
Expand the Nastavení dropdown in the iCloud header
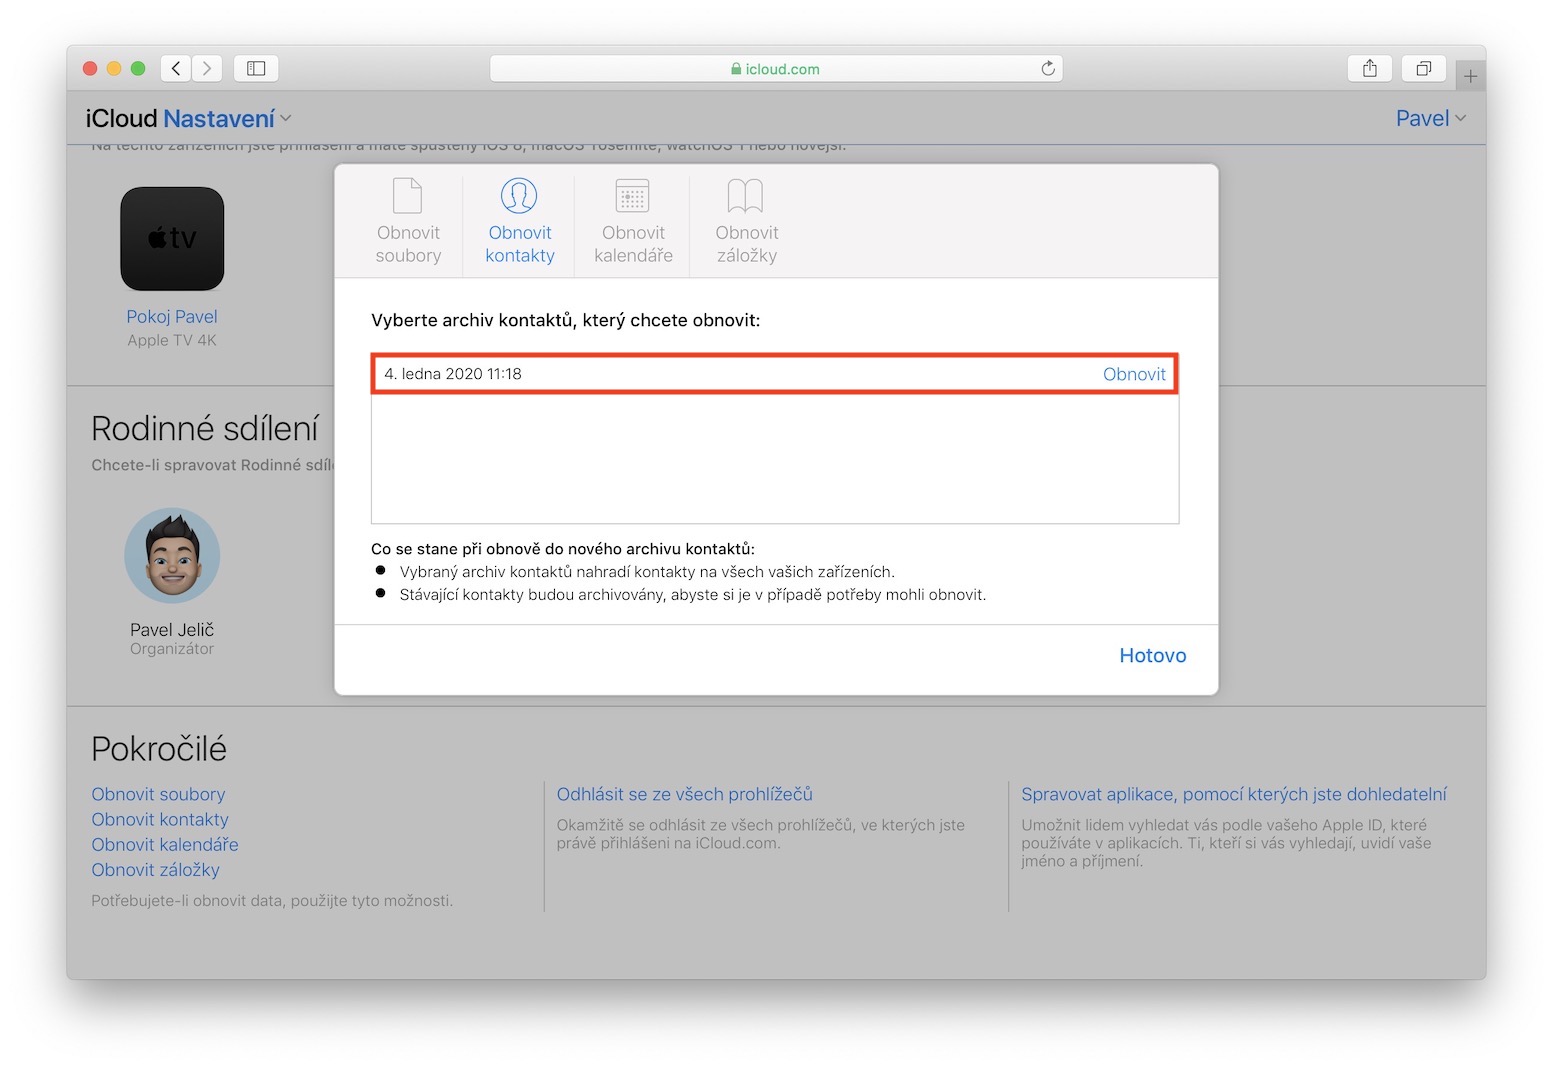228,119
